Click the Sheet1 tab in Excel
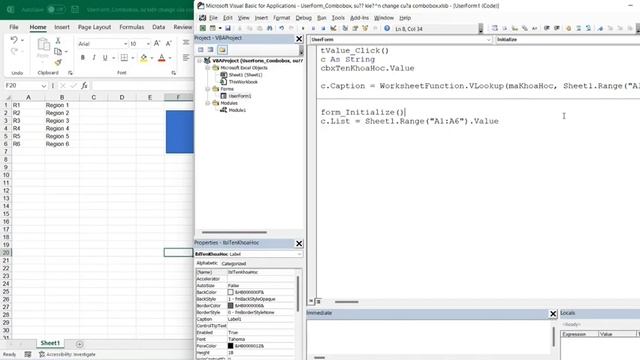The width and height of the screenshot is (640, 360). tap(50, 343)
